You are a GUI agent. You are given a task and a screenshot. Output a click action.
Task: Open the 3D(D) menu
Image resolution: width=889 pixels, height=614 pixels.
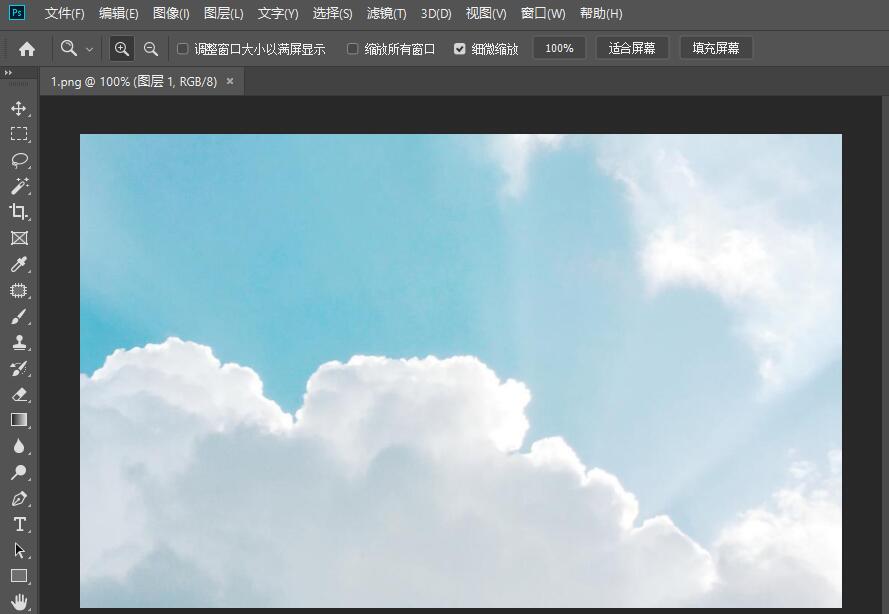click(x=436, y=13)
